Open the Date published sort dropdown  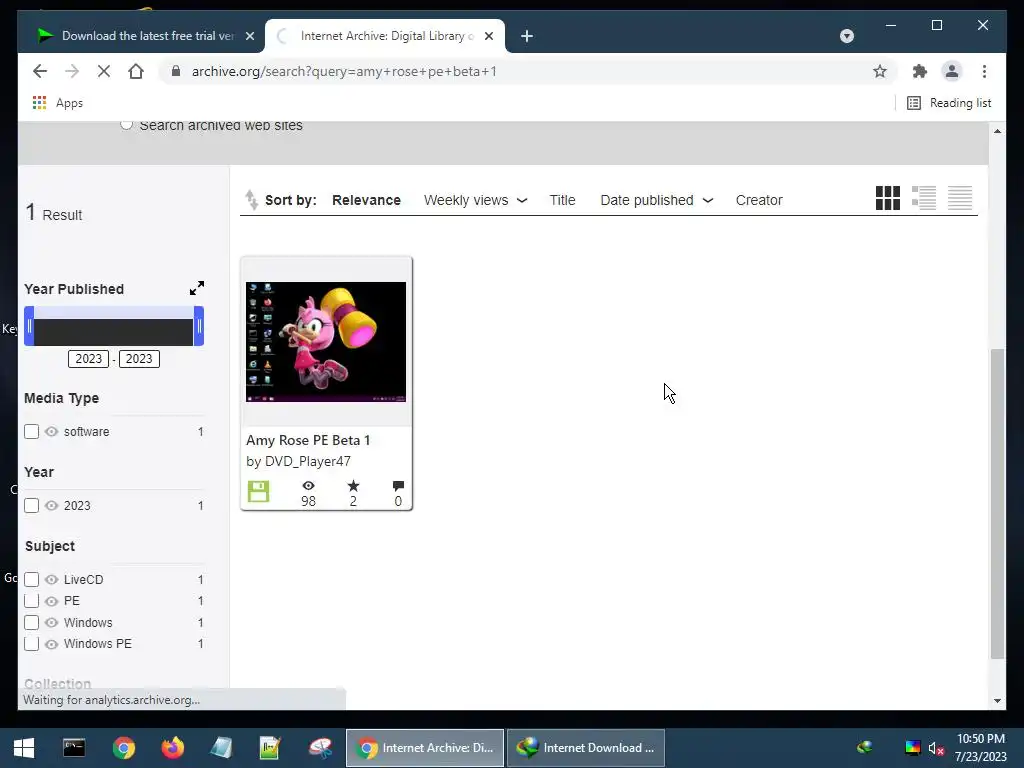tap(656, 200)
